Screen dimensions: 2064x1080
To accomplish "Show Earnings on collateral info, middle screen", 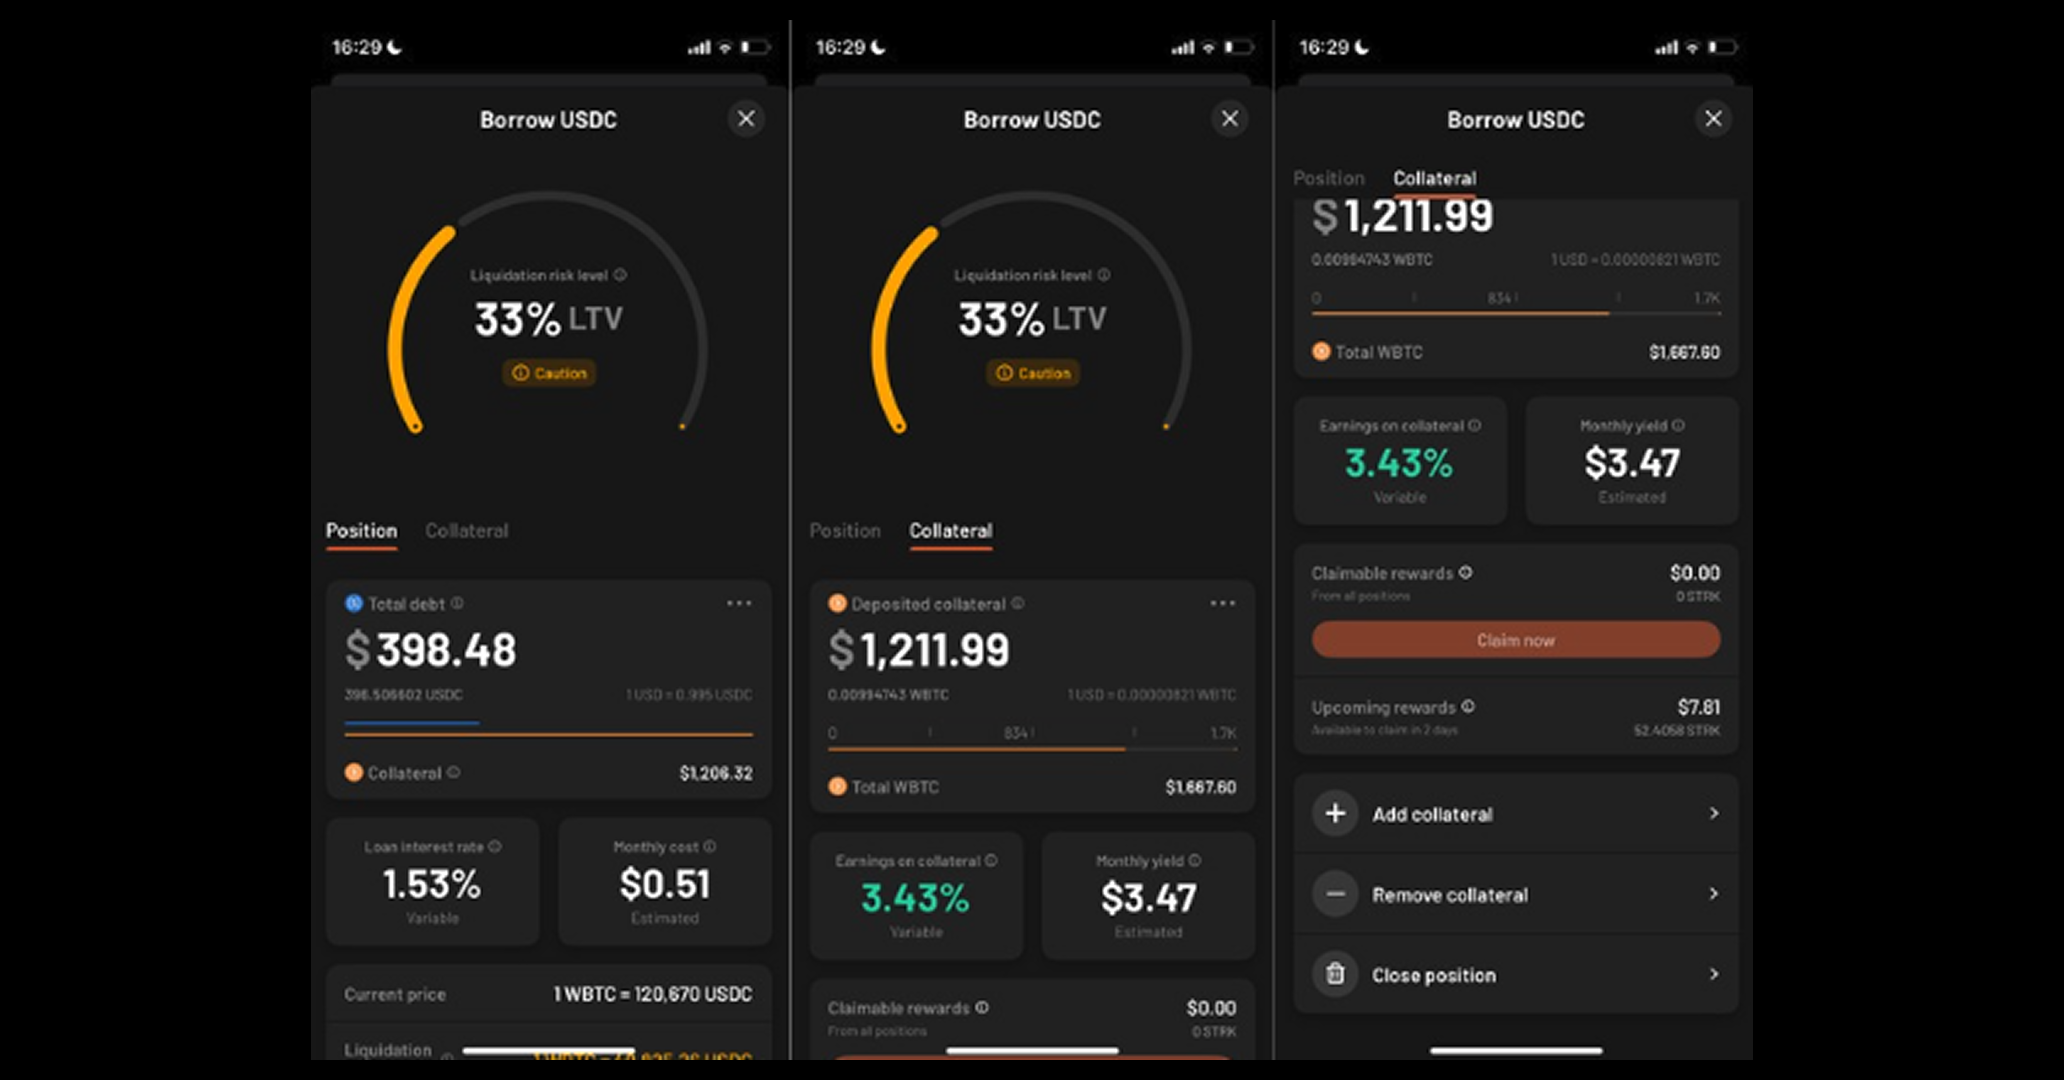I will [x=991, y=860].
